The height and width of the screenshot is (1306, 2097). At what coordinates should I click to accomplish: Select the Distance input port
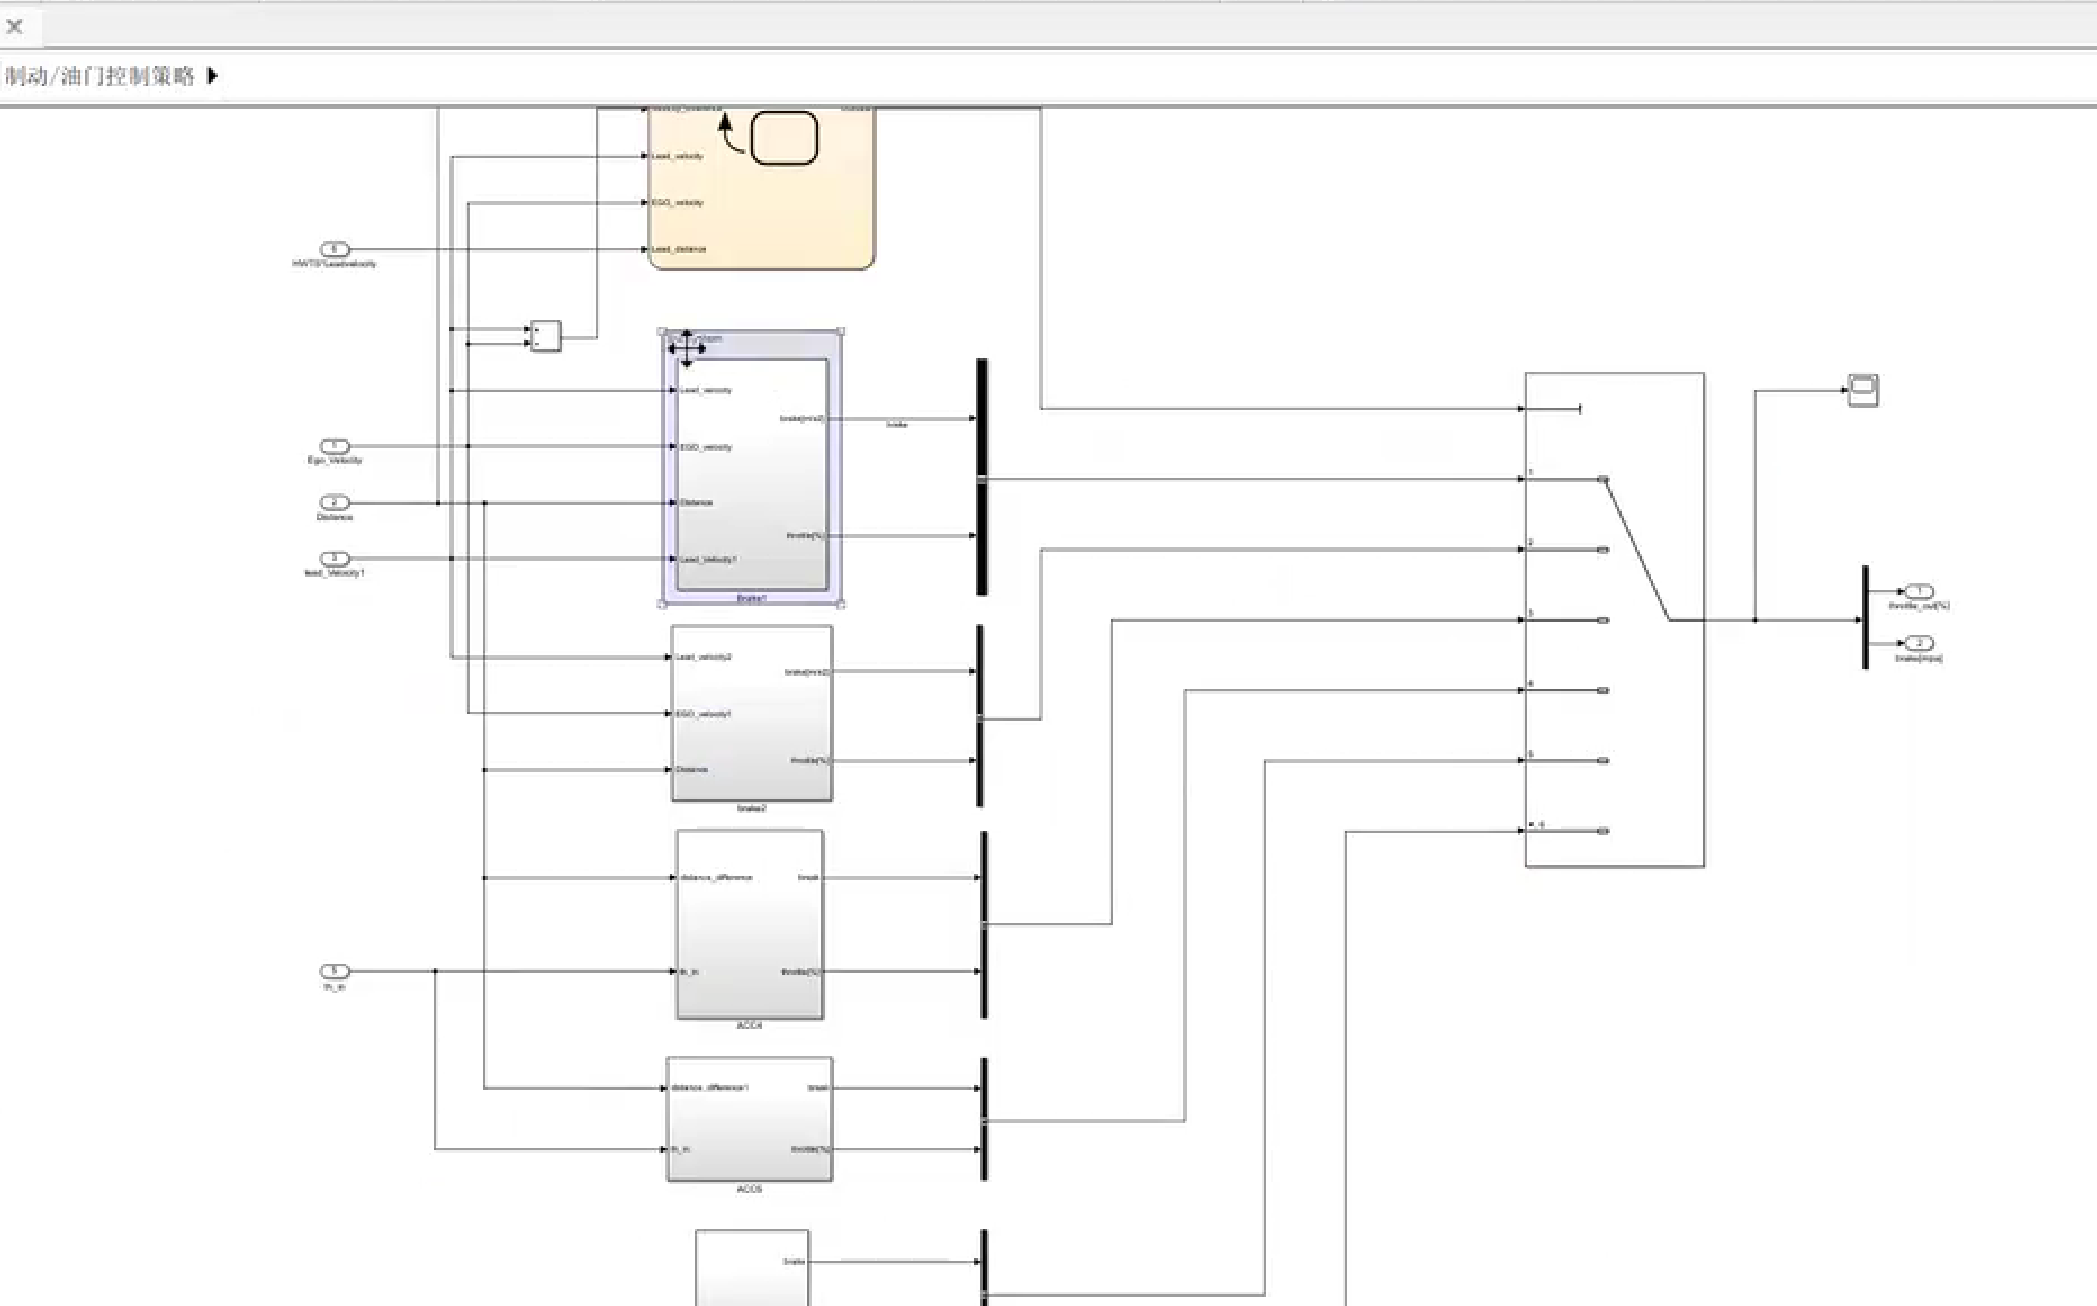[334, 503]
